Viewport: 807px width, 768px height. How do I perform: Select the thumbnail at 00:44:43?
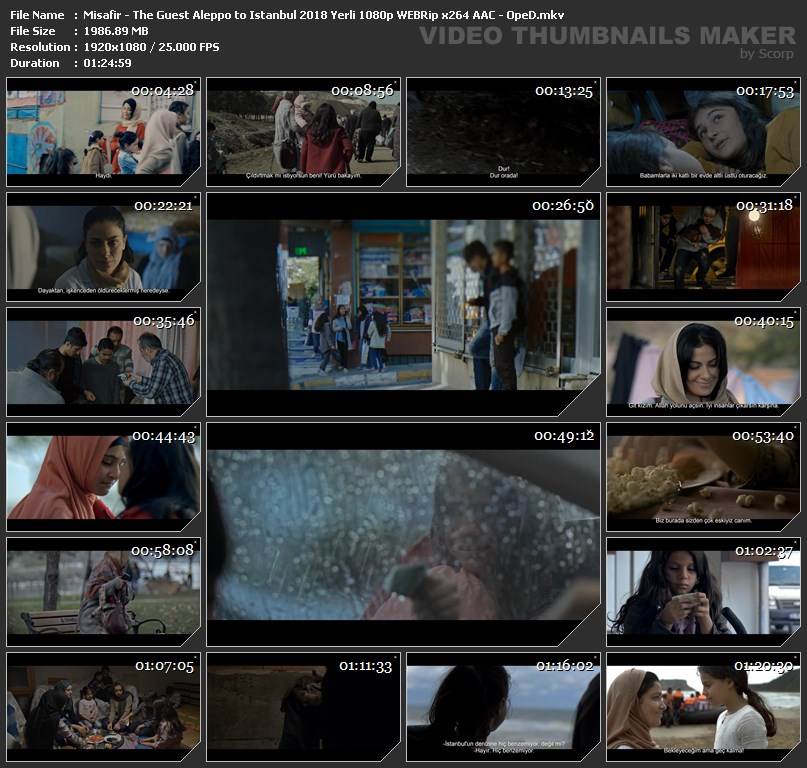[x=103, y=477]
